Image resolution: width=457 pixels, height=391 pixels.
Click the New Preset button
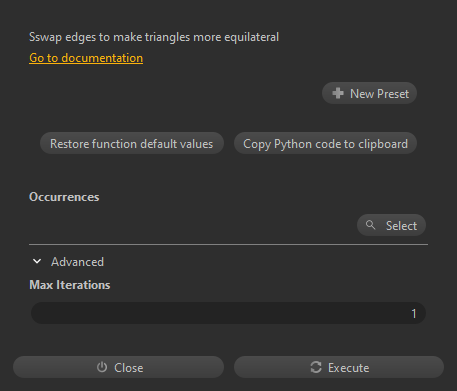[369, 93]
